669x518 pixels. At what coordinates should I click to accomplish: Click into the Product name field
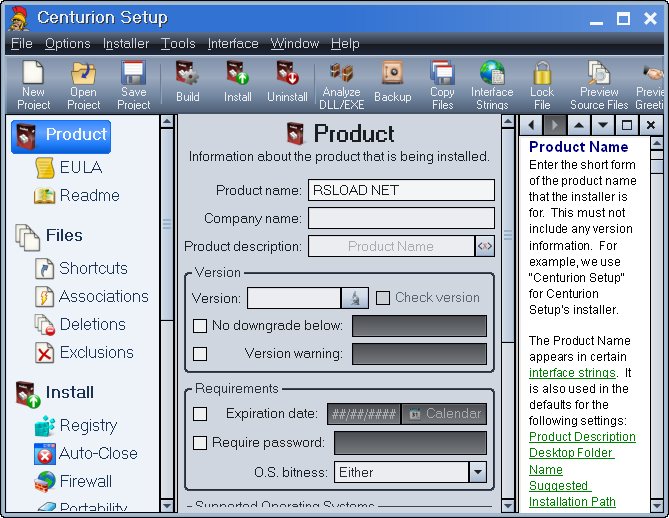click(401, 190)
